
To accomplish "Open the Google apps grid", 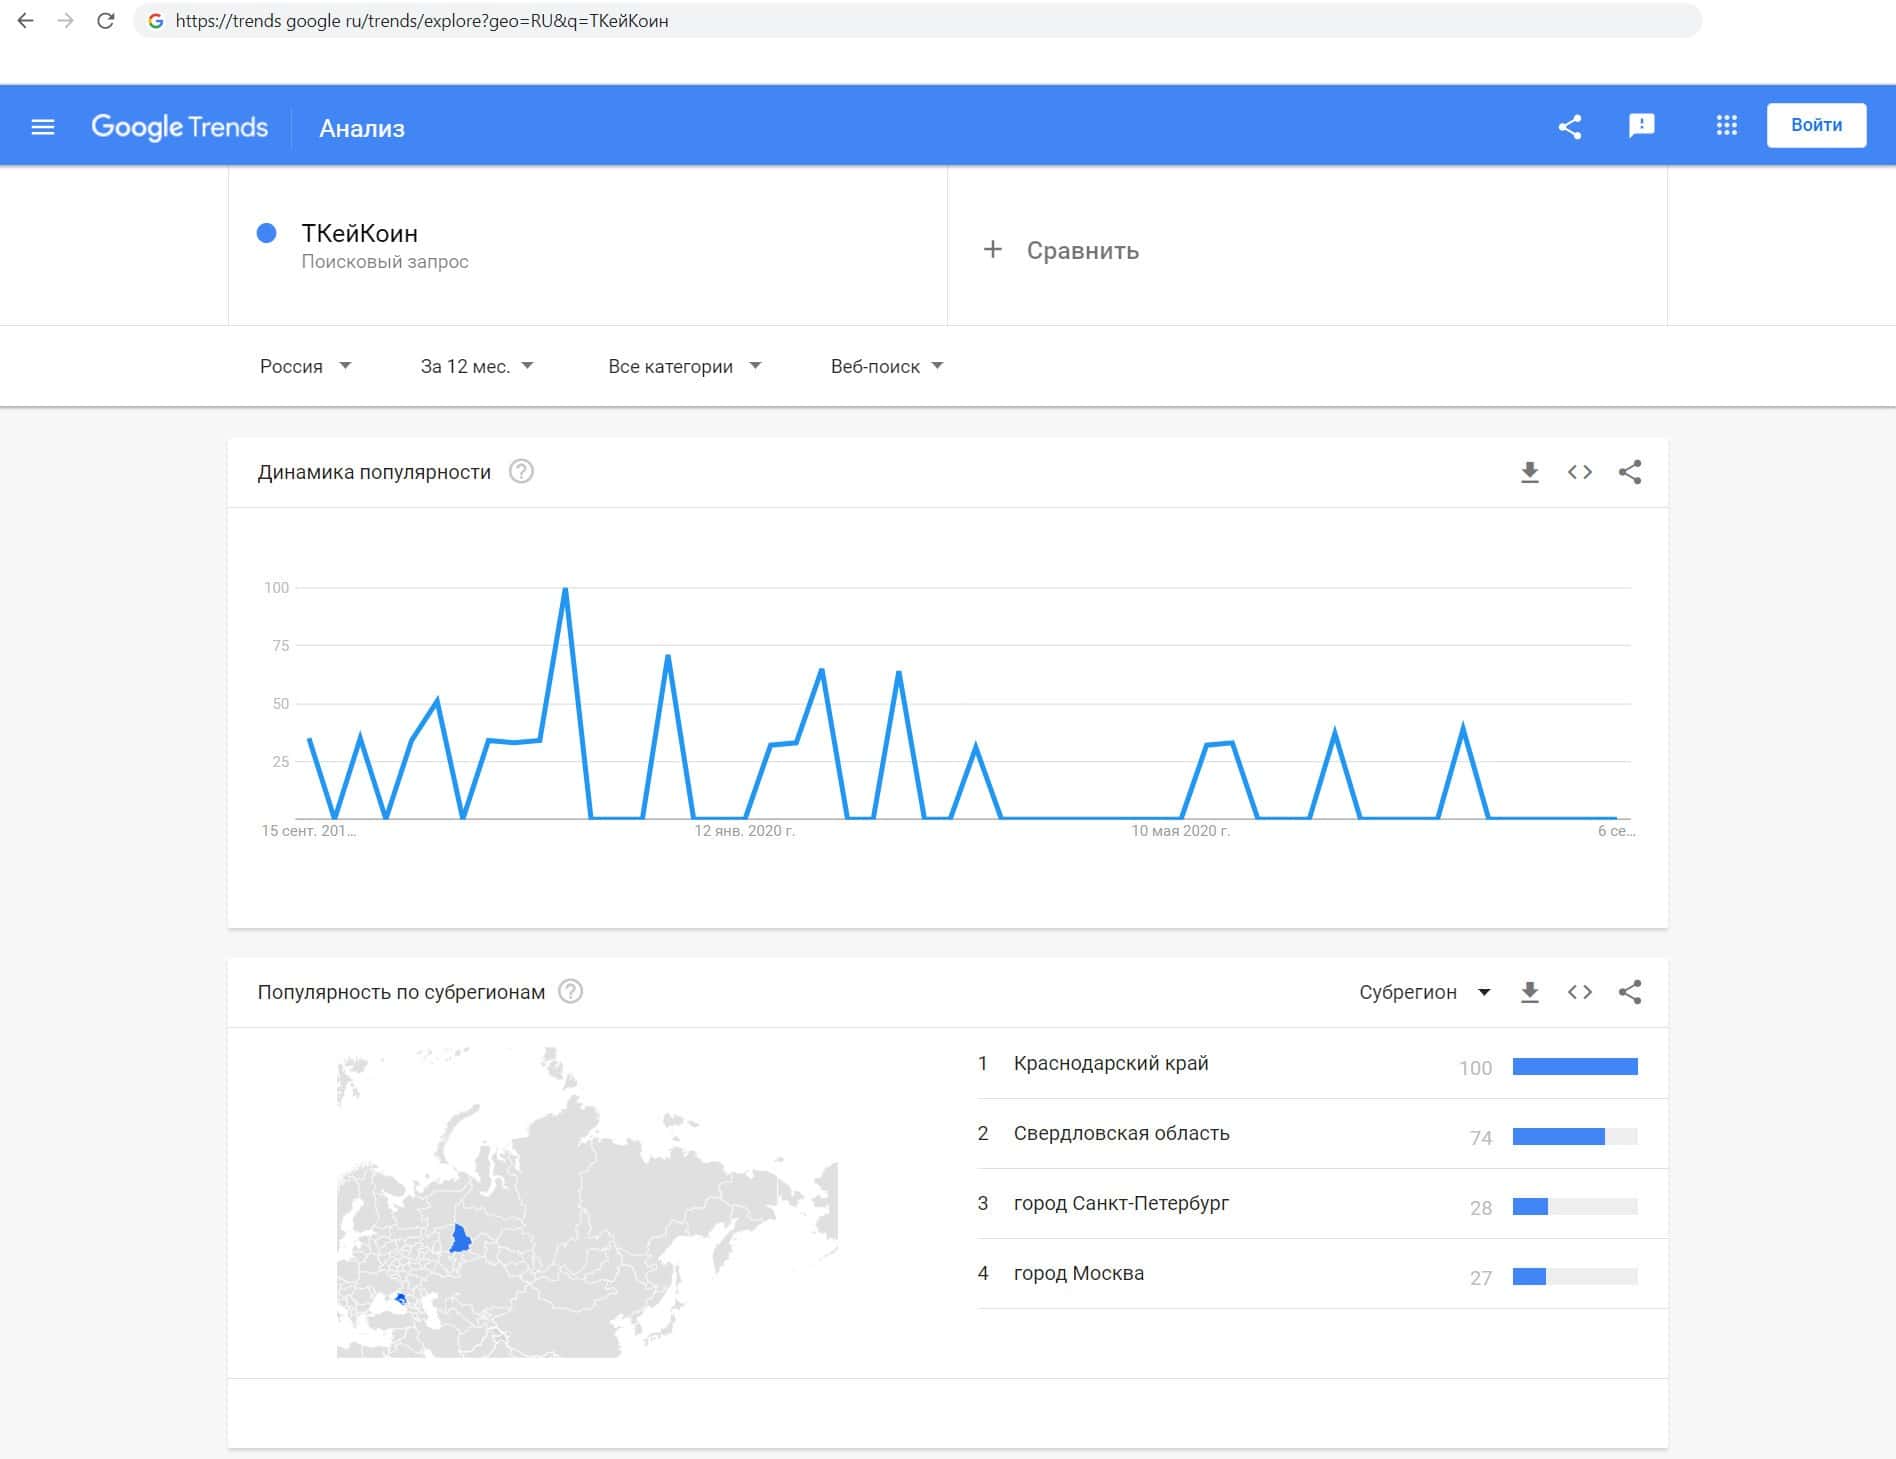I will click(1726, 126).
